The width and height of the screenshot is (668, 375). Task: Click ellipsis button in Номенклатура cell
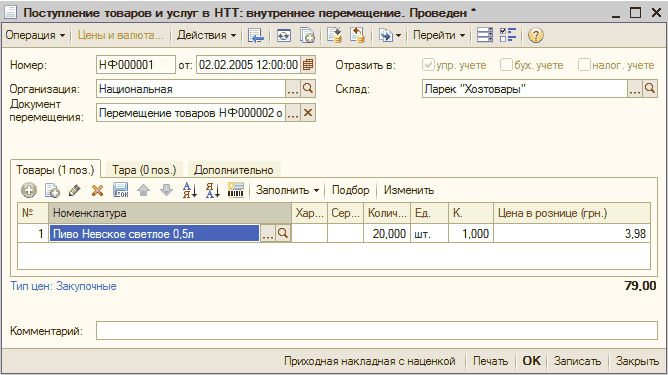268,234
